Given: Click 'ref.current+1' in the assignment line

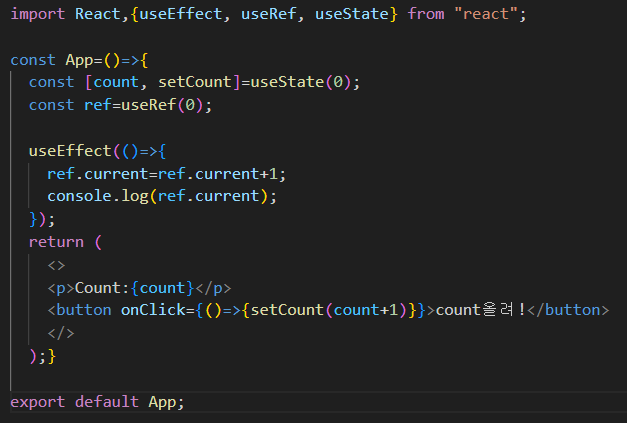Looking at the screenshot, I should (218, 174).
